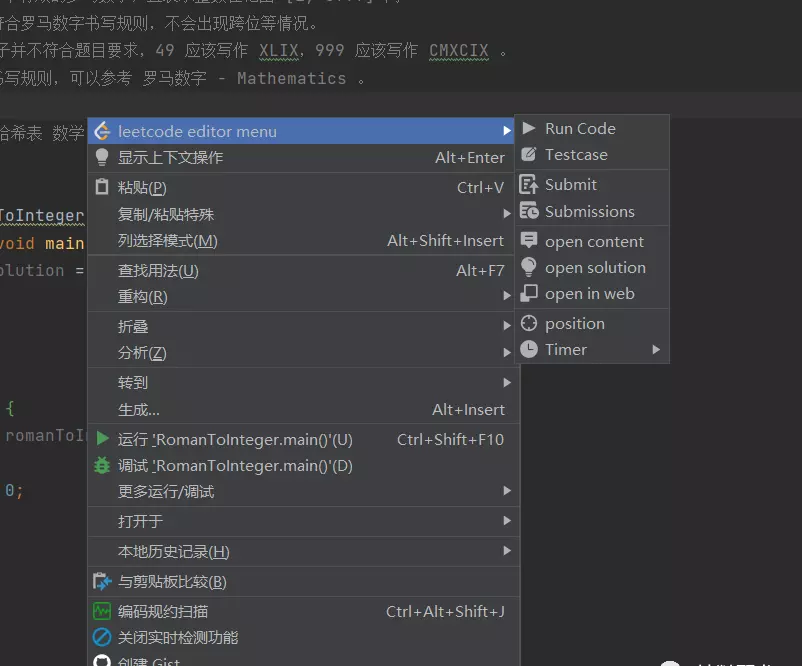Click the compare-with-clipboard icon

[x=102, y=582]
